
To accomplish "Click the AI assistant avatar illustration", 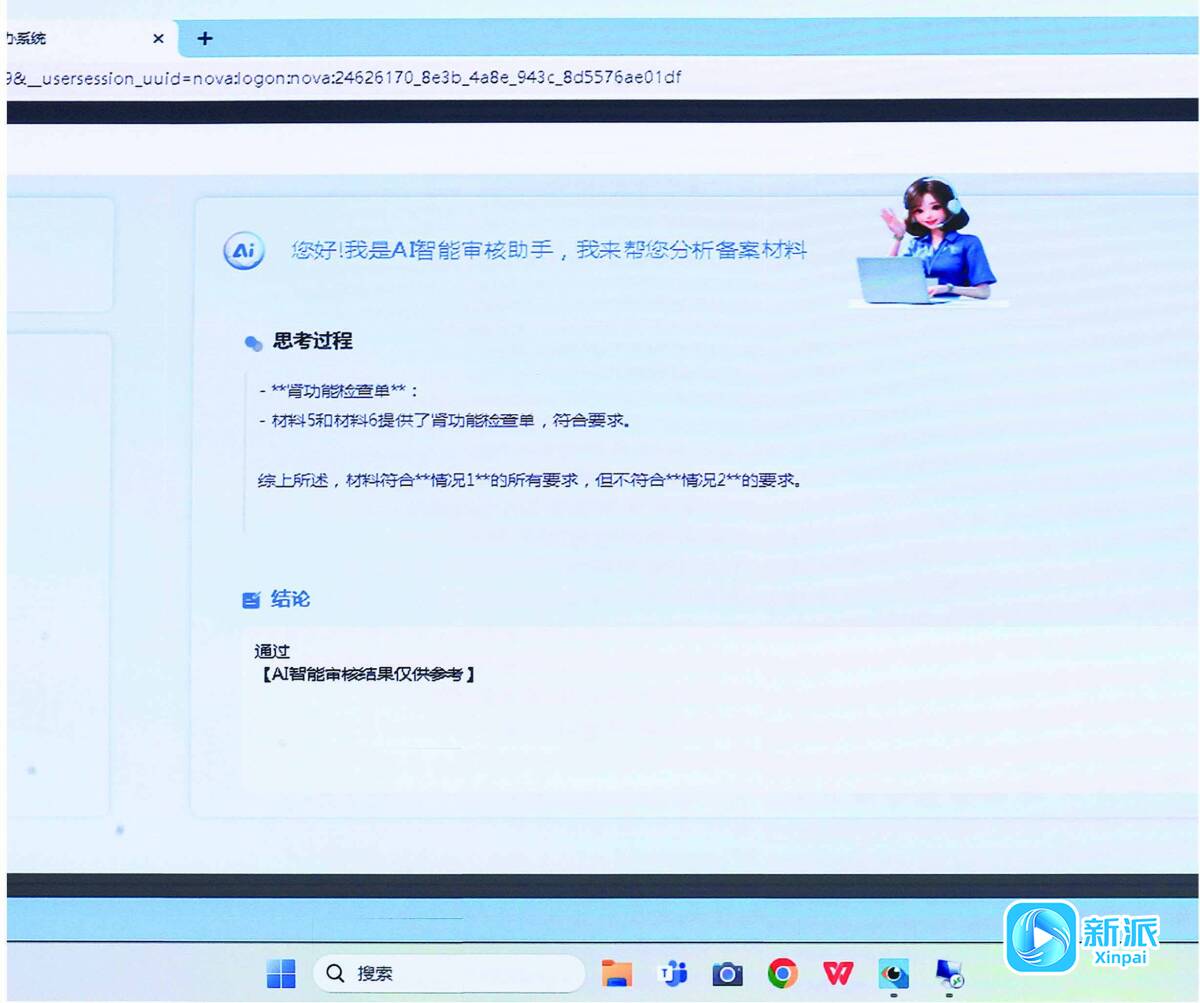I will click(930, 243).
